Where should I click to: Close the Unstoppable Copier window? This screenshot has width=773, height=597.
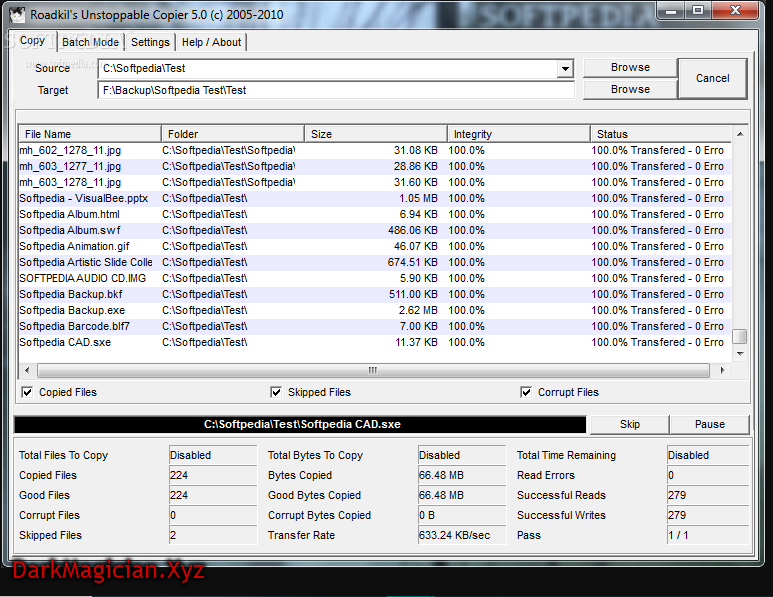[735, 10]
